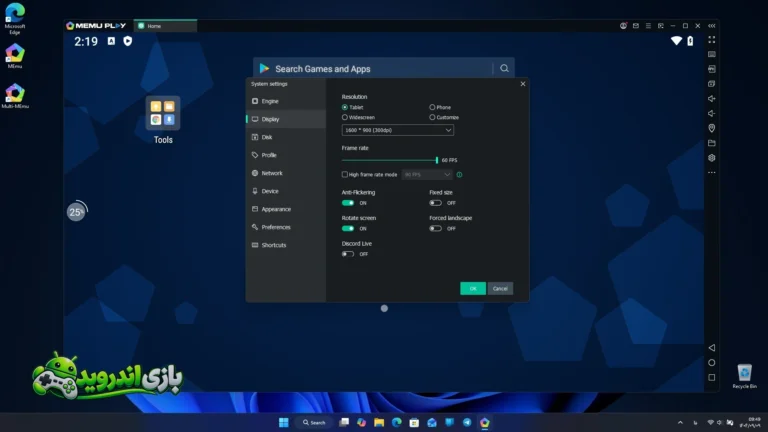Adjust the frame rate slider handle
This screenshot has height=432, width=768.
coord(436,160)
